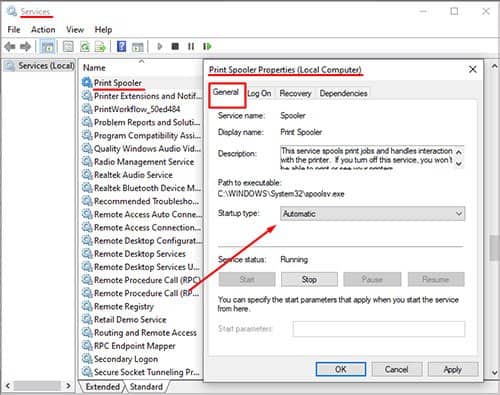Click the Start Service play icon
This screenshot has height=395, width=500.
click(x=160, y=46)
